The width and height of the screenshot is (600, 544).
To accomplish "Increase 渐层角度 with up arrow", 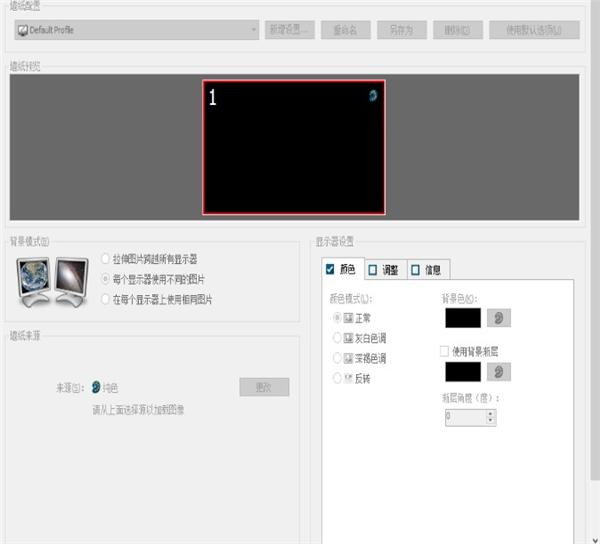I will pos(491,413).
